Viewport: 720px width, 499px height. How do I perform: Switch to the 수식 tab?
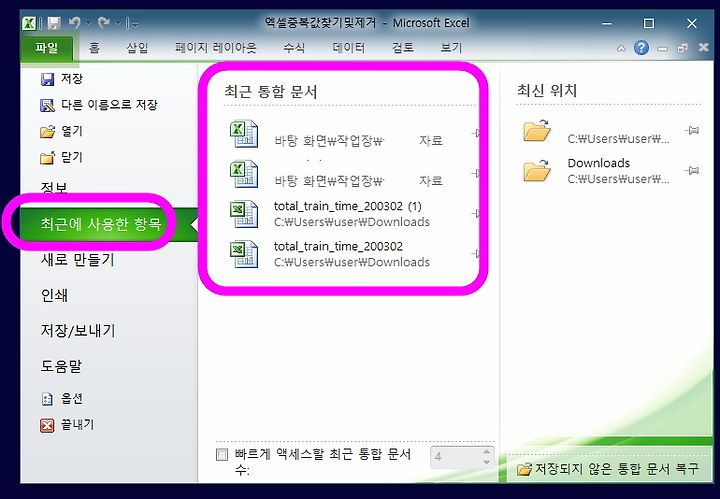coord(294,48)
